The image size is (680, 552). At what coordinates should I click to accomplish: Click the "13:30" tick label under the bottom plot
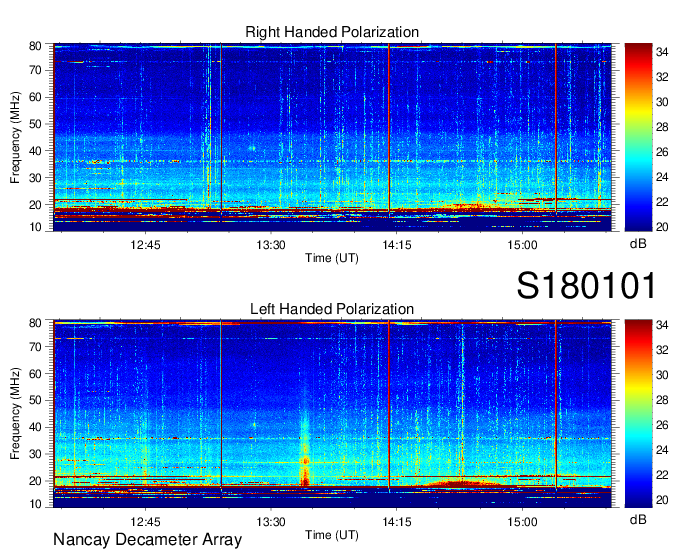click(x=271, y=522)
